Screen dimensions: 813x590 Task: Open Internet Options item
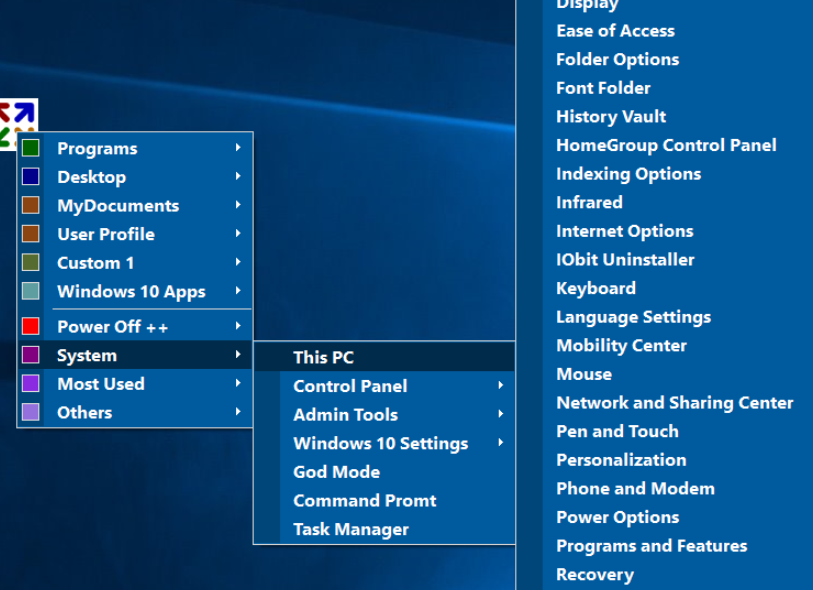[625, 231]
